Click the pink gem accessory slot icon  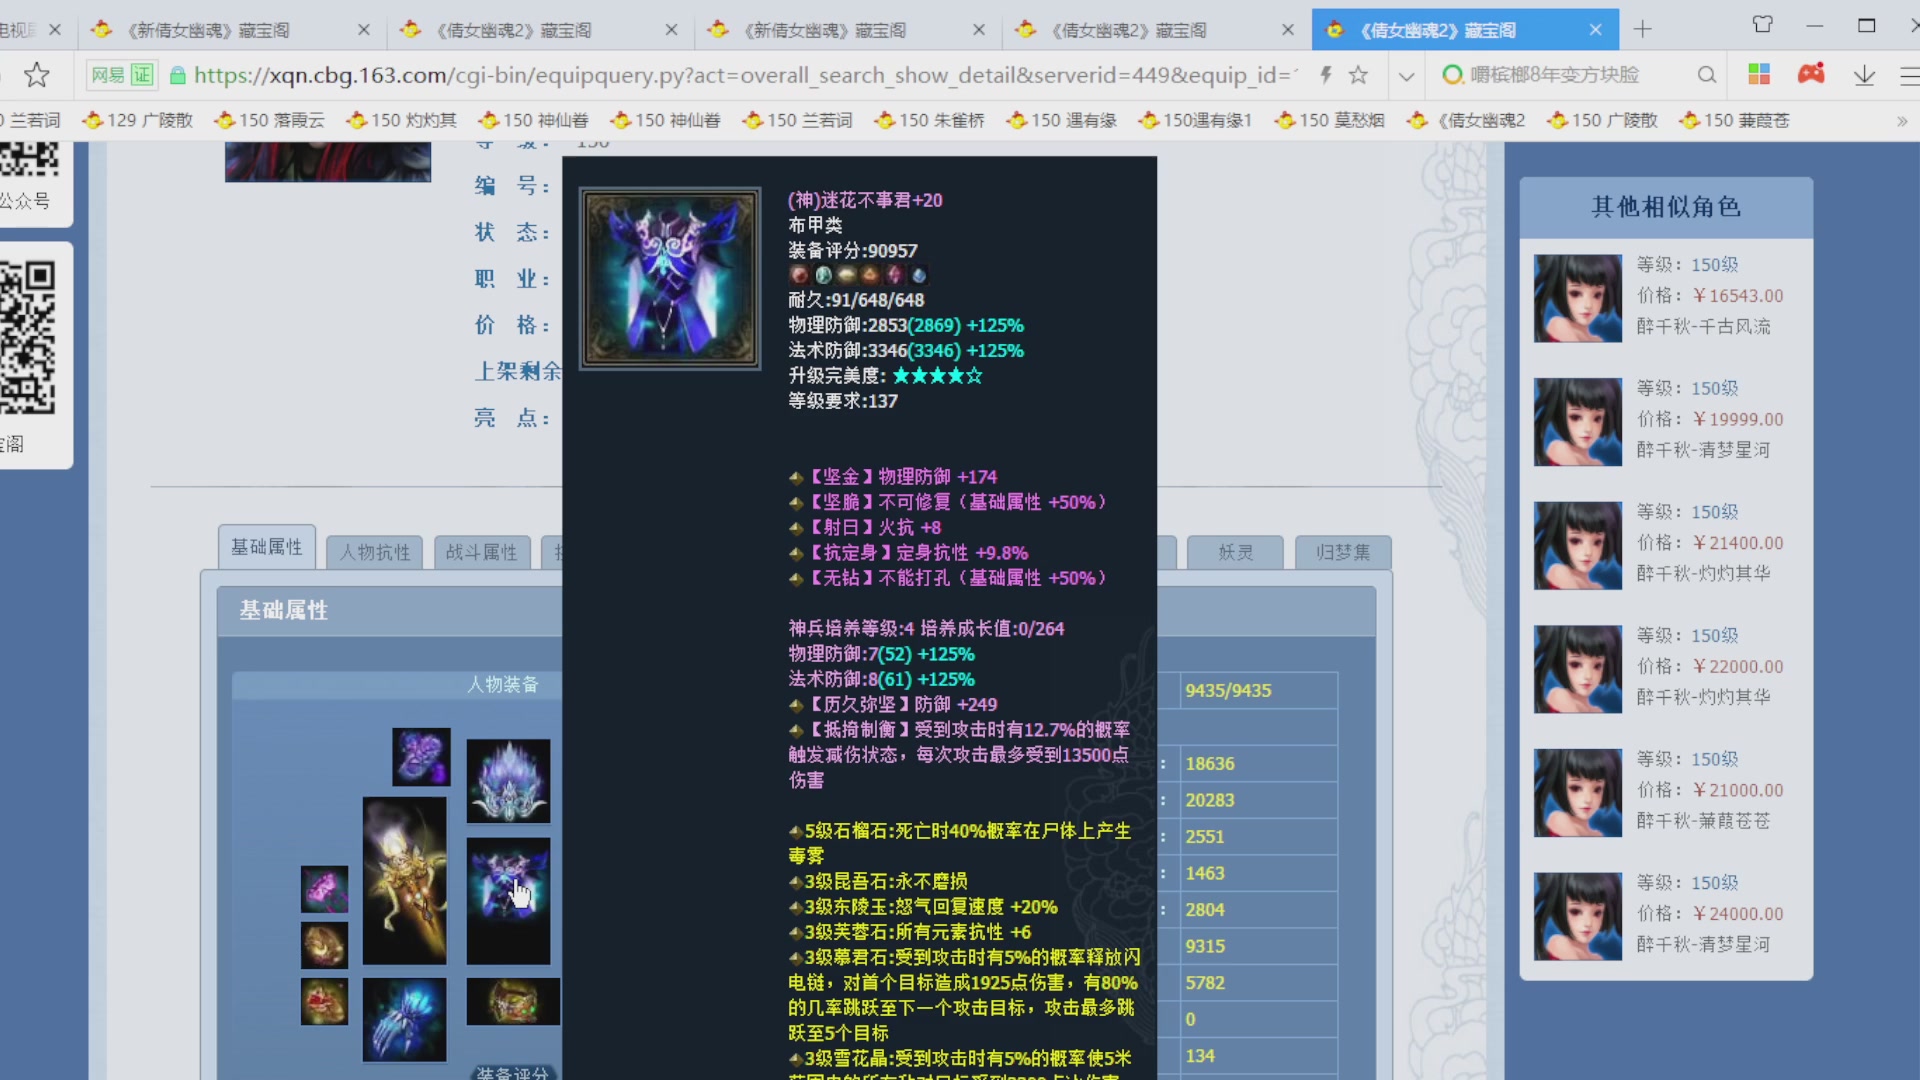[324, 889]
